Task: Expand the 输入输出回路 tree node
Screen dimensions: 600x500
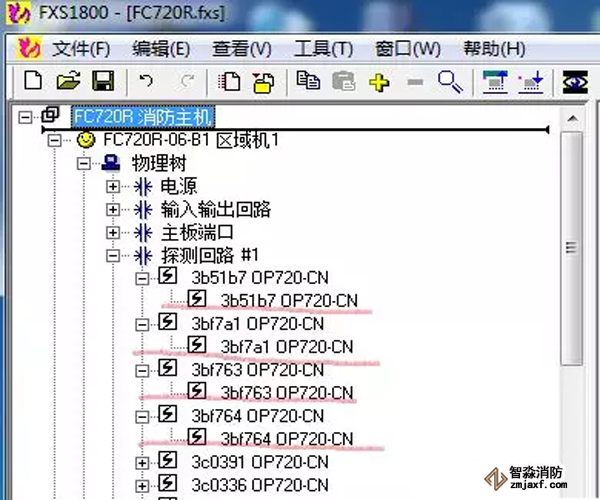Action: click(113, 209)
